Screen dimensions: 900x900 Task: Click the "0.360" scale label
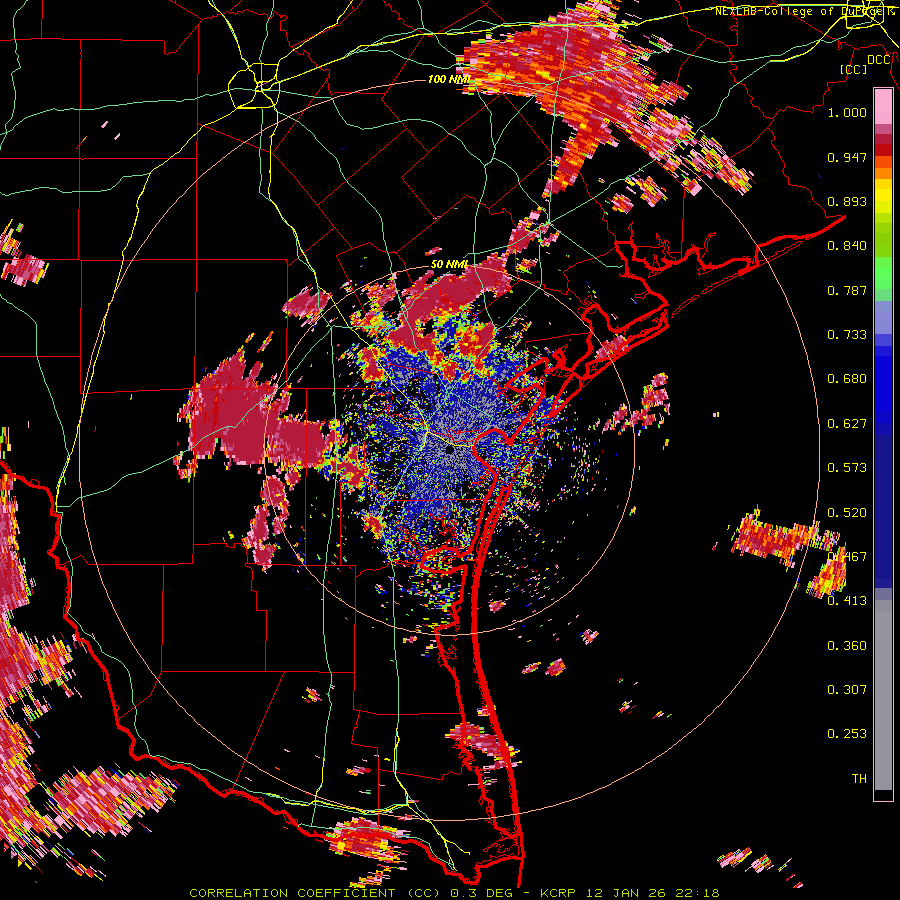(847, 646)
